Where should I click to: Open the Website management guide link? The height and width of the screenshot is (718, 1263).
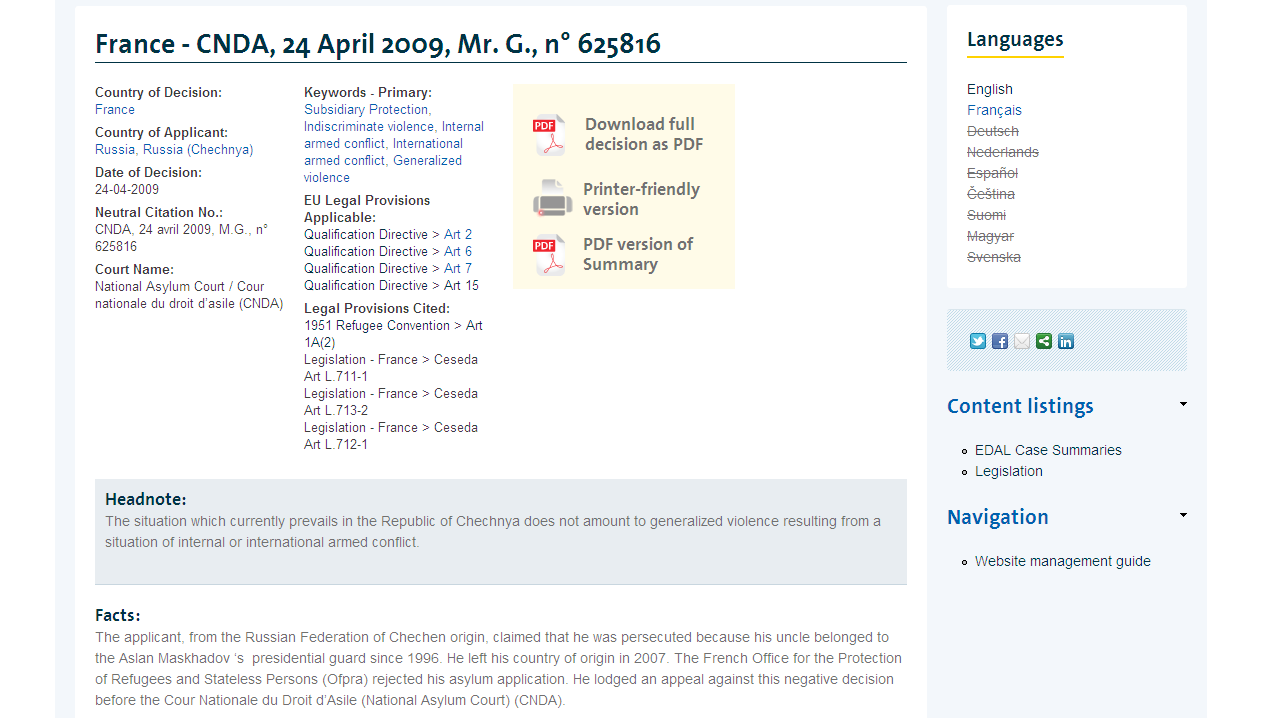[1063, 561]
